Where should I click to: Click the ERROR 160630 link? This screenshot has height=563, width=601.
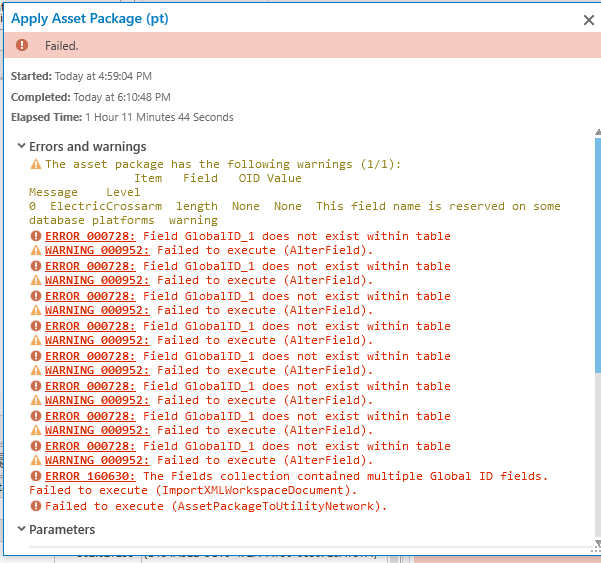point(90,476)
